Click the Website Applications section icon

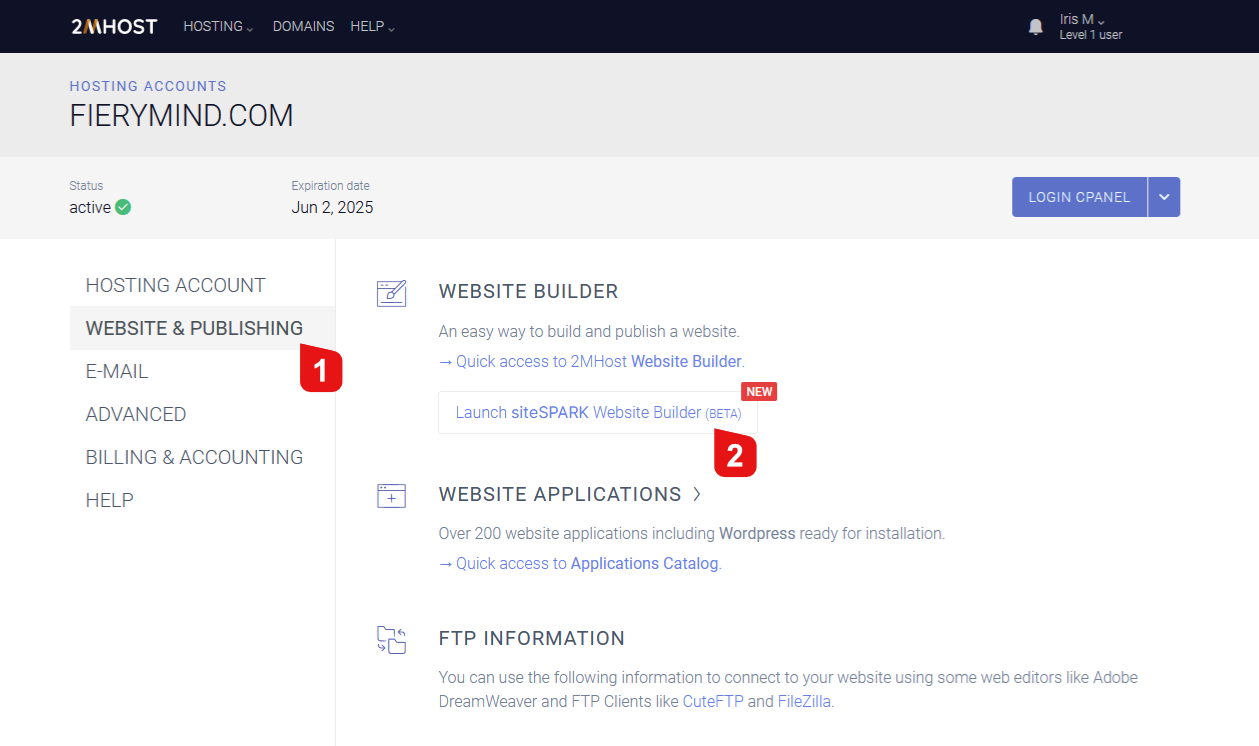coord(391,496)
